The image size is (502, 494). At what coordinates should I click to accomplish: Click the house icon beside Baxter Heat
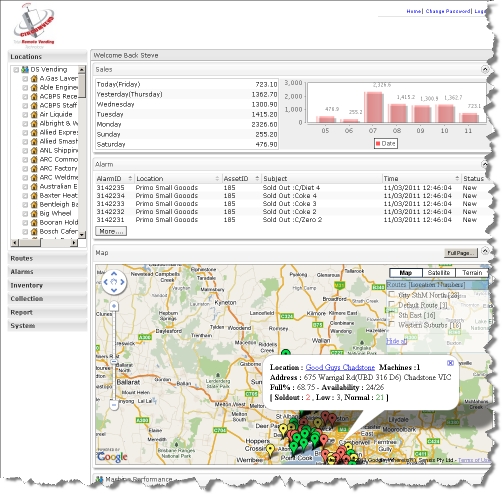[34, 196]
